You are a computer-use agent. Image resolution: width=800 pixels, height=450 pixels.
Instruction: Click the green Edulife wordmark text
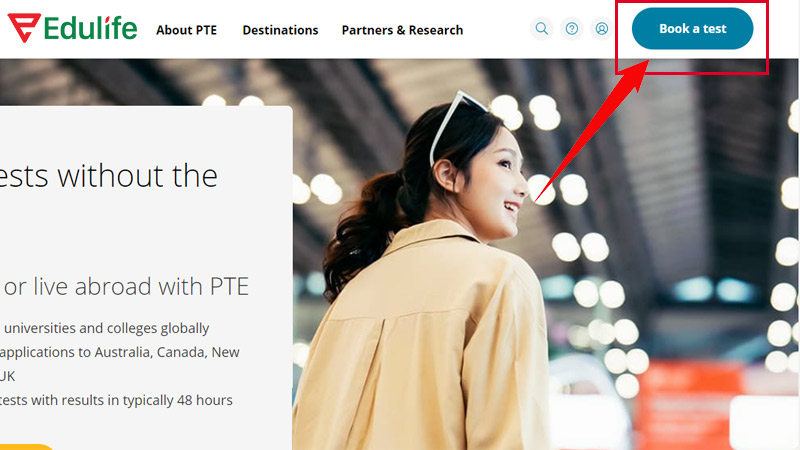(91, 29)
